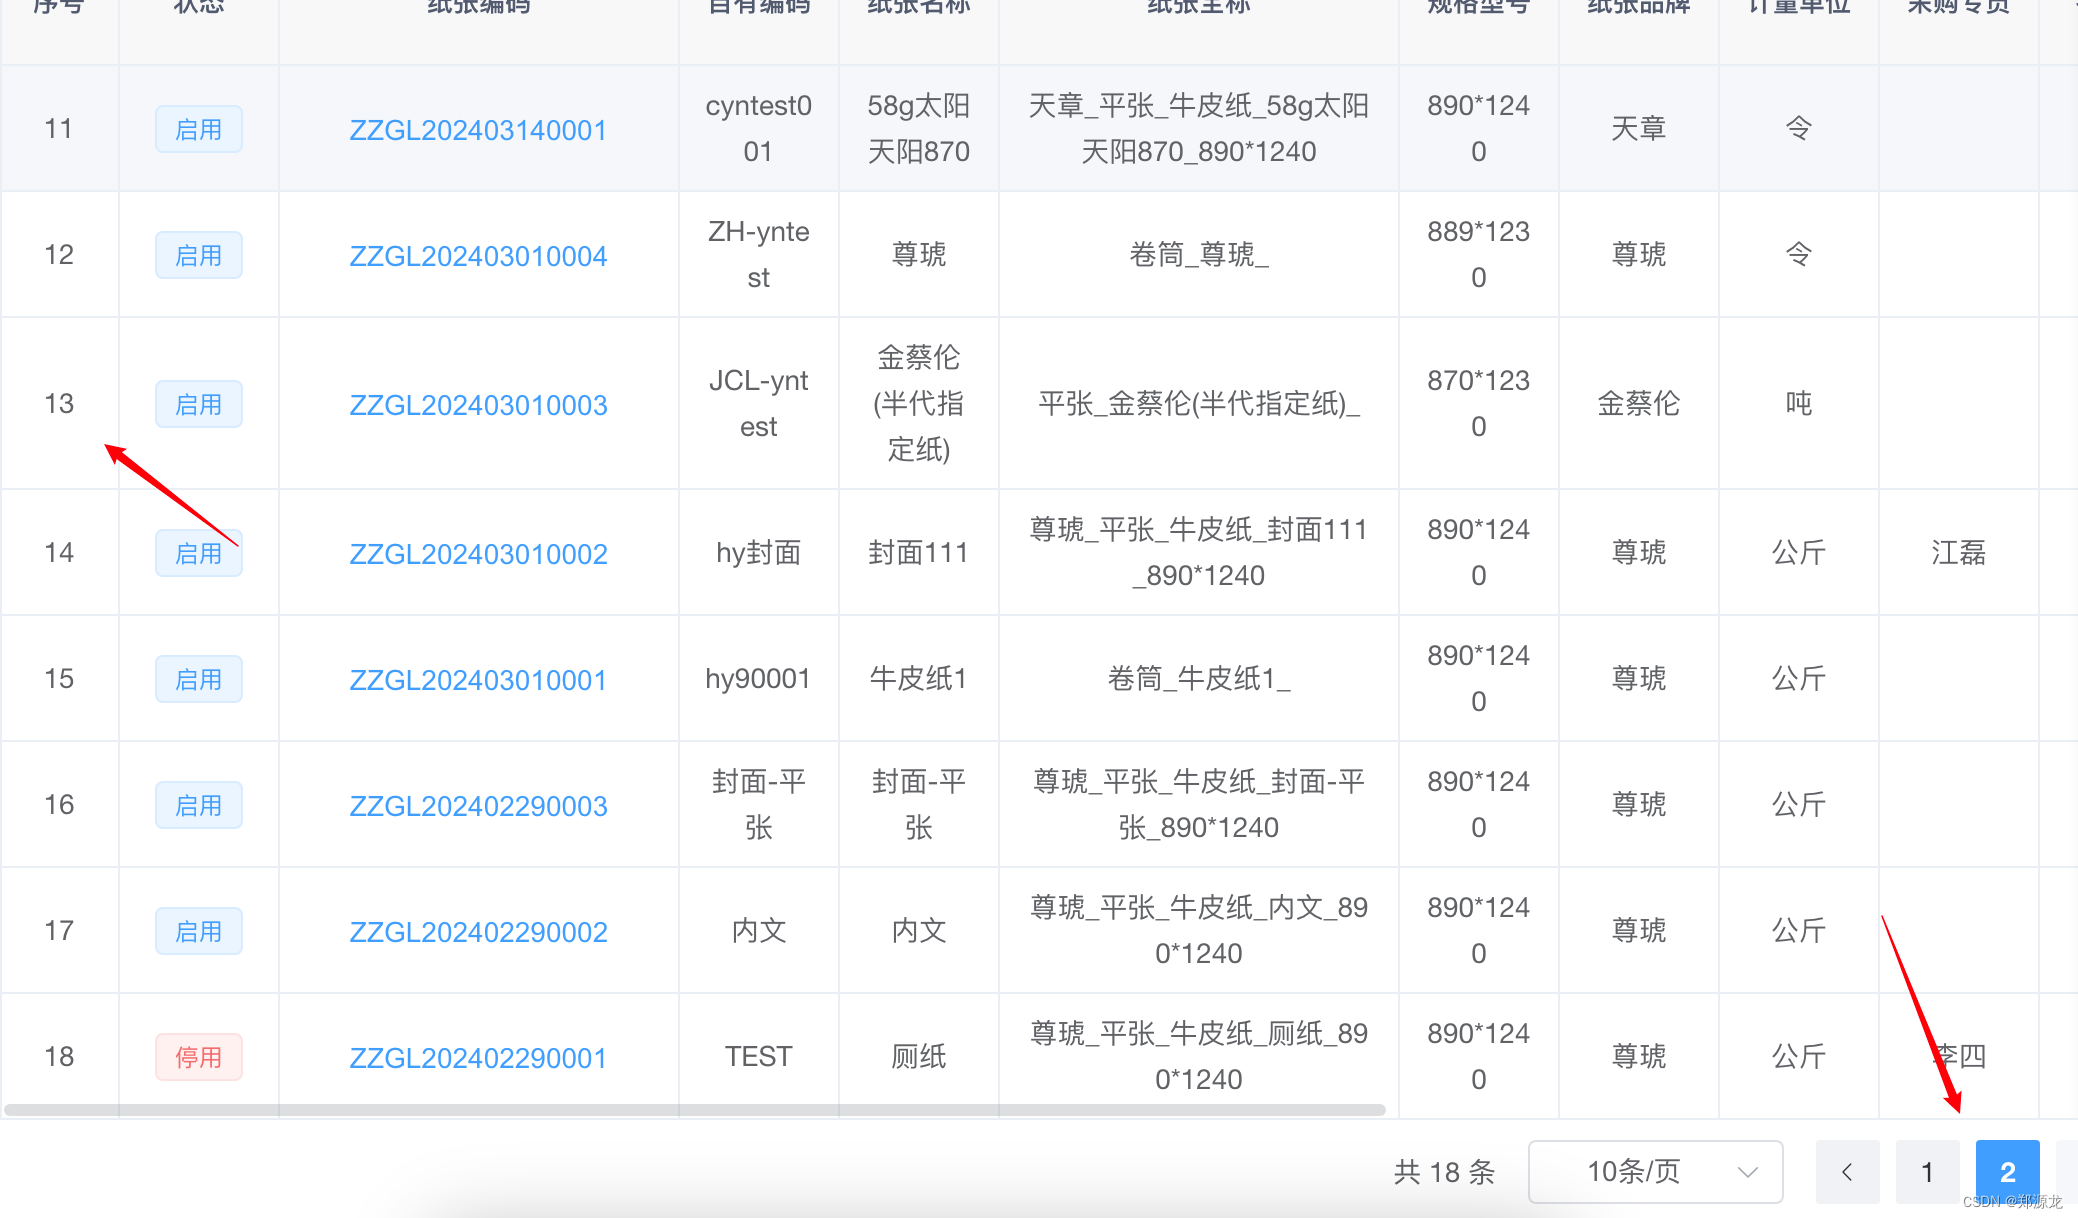
Task: Click 启用 status tag in row 11
Action: point(199,130)
